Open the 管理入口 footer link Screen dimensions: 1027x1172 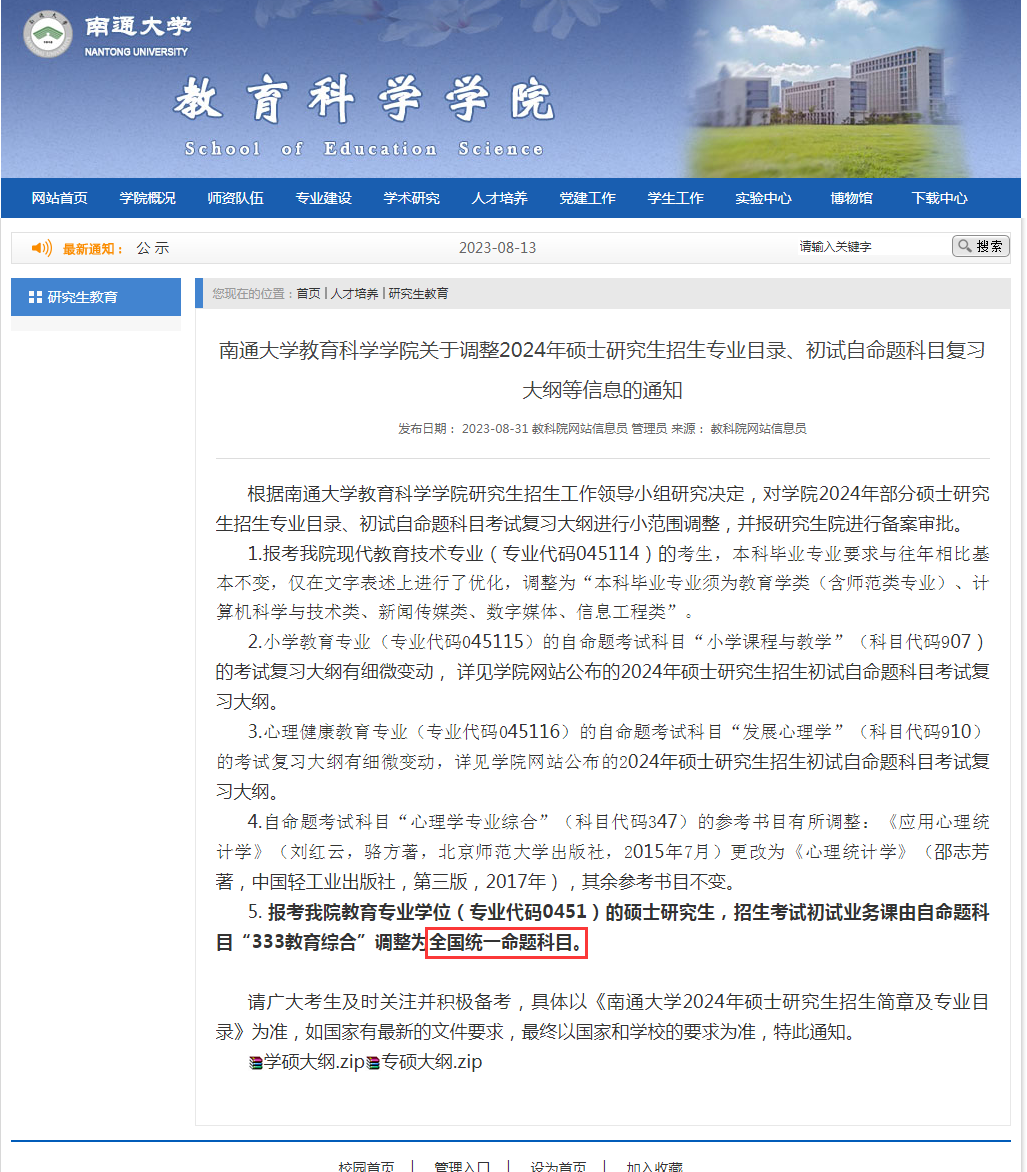462,1166
